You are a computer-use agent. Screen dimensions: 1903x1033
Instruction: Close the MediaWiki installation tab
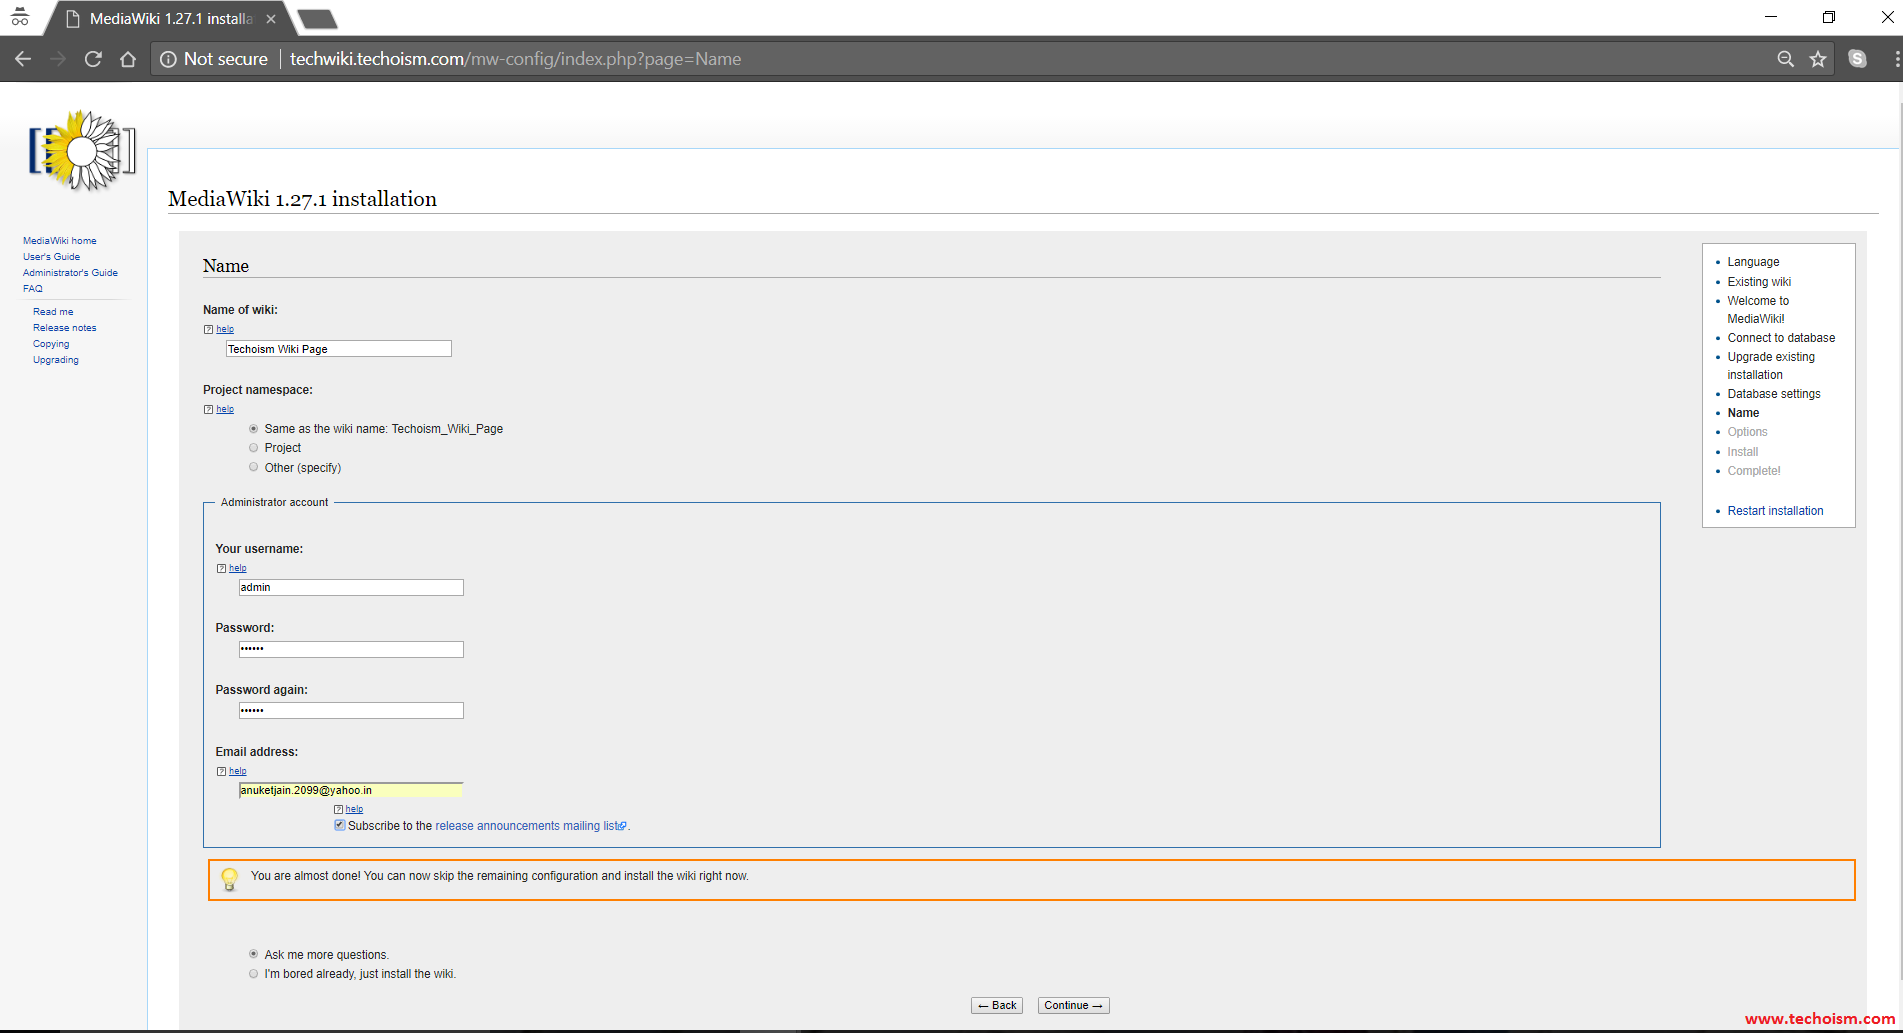(x=271, y=19)
